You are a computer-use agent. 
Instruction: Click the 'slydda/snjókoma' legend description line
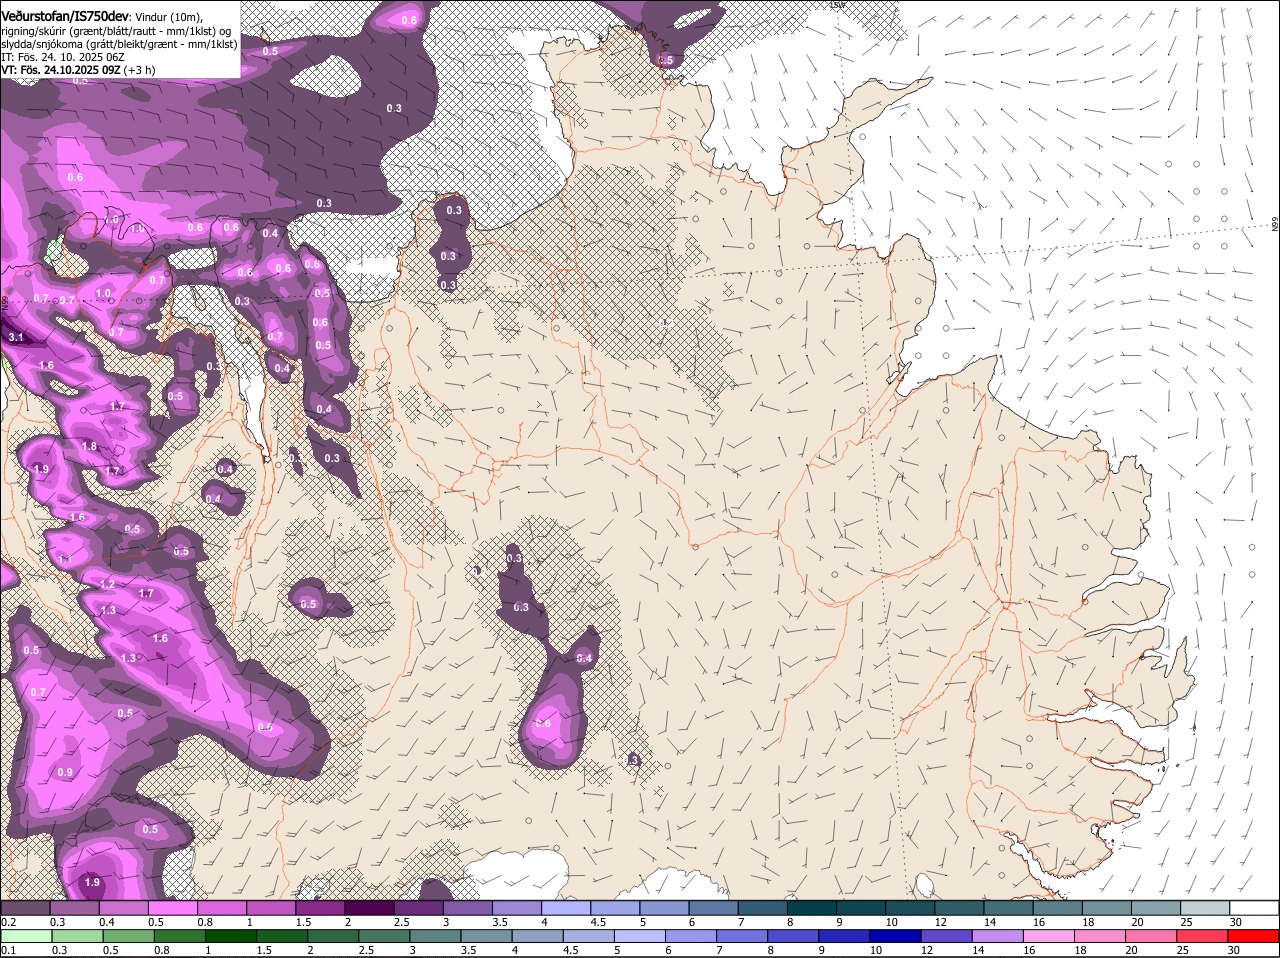[119, 44]
